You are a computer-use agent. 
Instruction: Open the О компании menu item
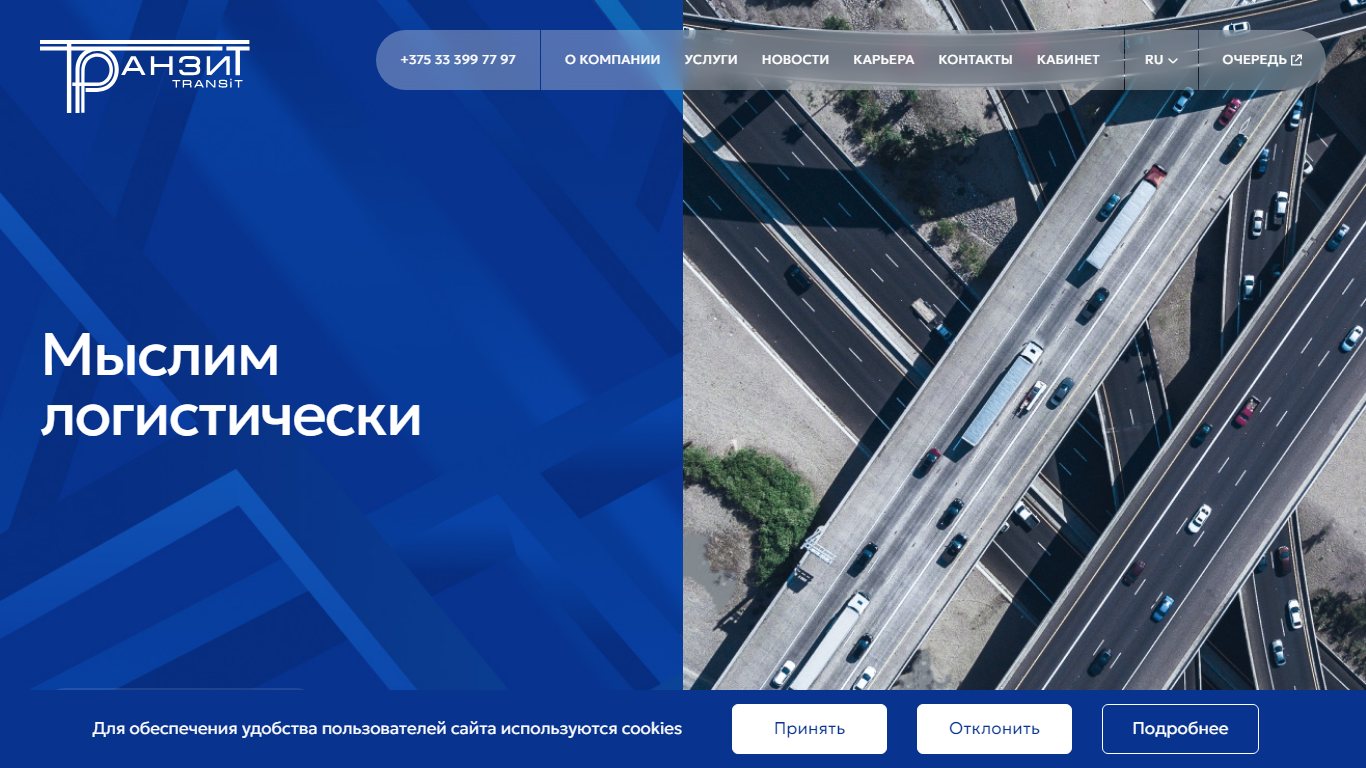(x=612, y=60)
